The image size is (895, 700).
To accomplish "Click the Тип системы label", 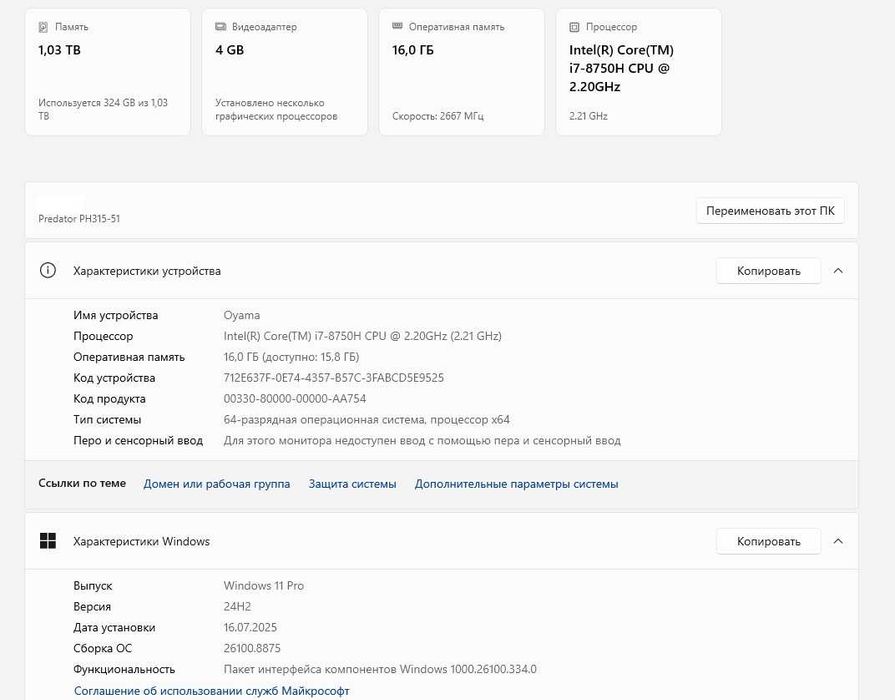I will point(107,420).
